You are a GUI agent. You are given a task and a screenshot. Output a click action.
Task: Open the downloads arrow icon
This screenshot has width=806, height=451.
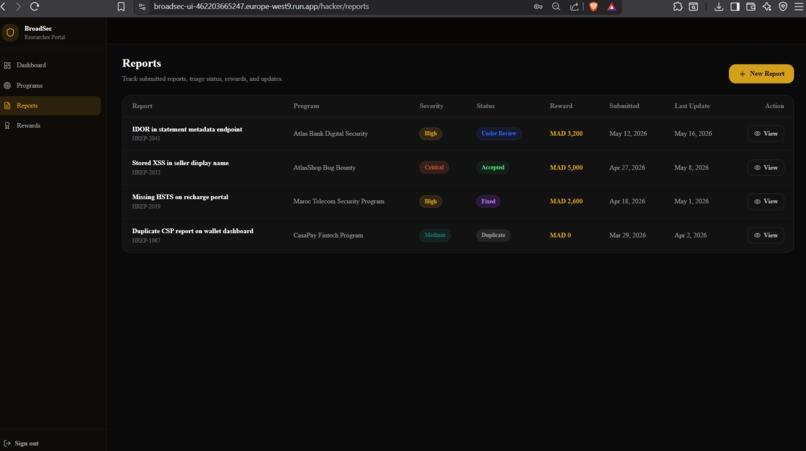pyautogui.click(x=719, y=7)
